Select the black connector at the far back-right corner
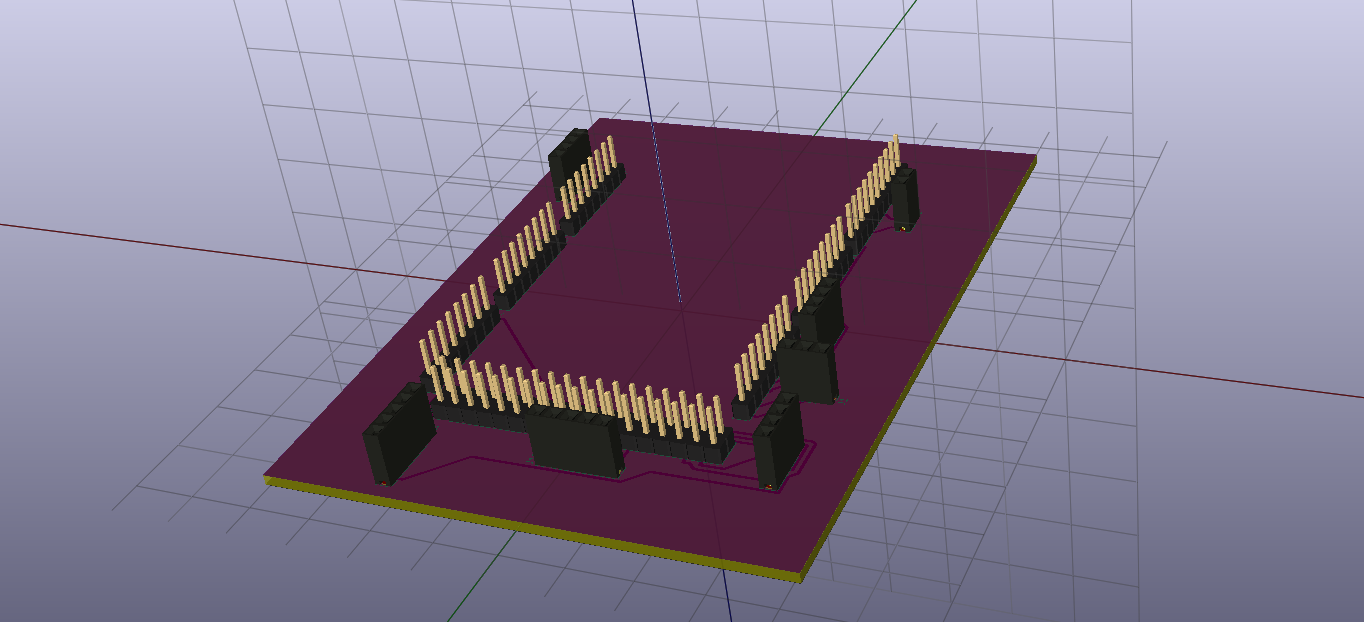The image size is (1364, 622). coord(905,196)
